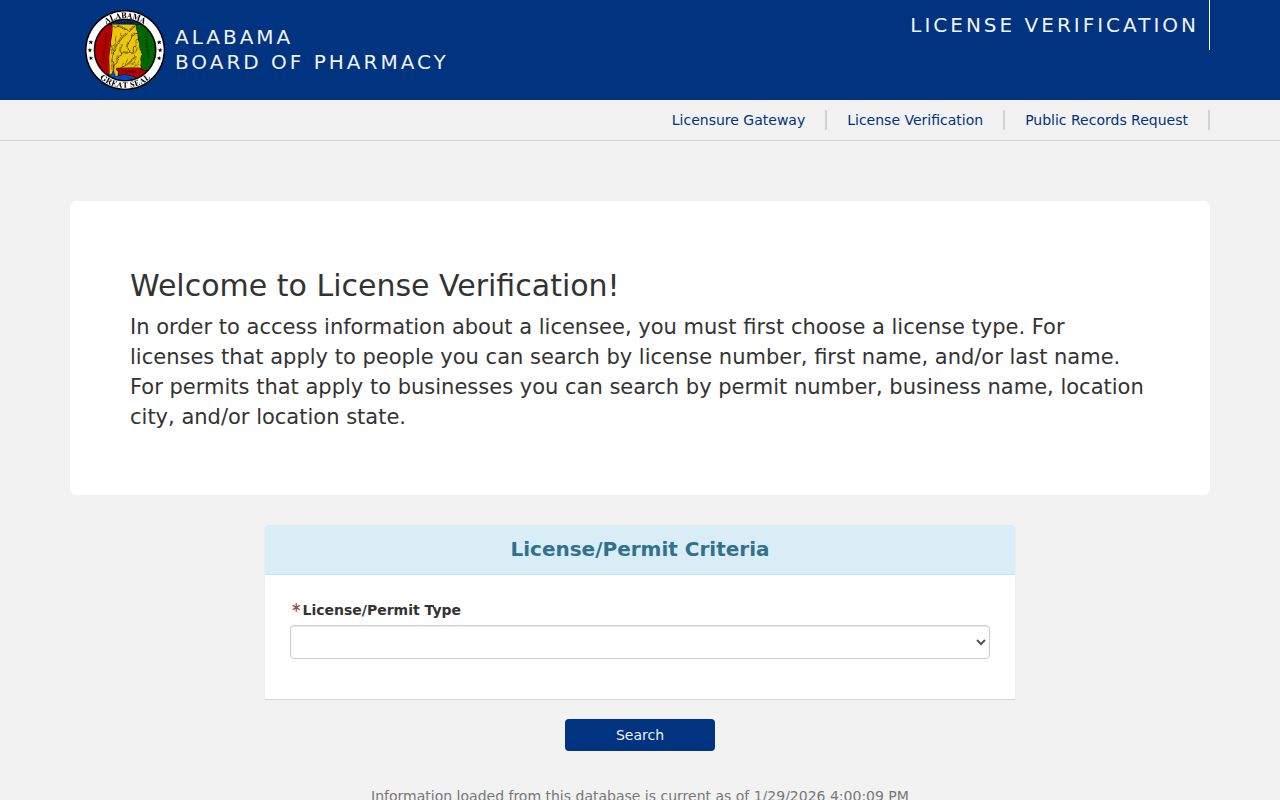The height and width of the screenshot is (800, 1280).
Task: Click the database current-as-of timestamp text
Action: click(640, 794)
